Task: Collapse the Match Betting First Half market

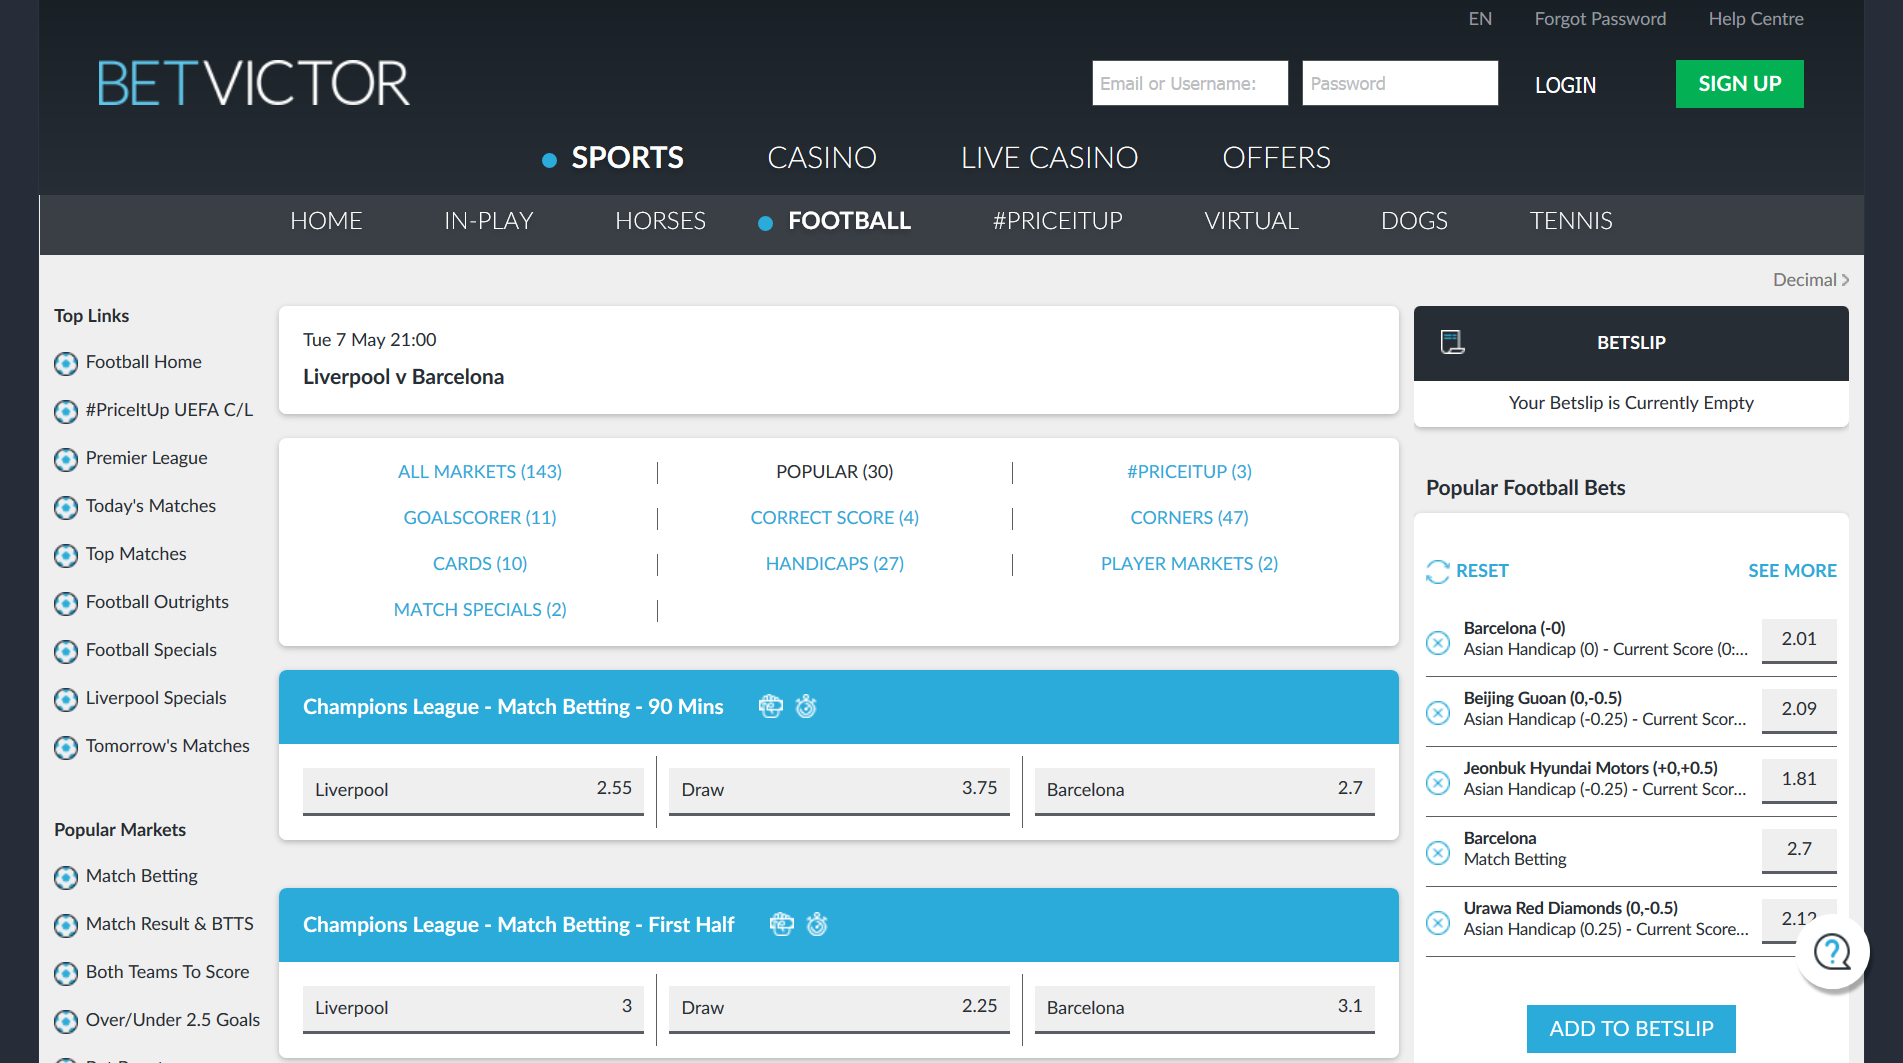Action: coord(838,925)
